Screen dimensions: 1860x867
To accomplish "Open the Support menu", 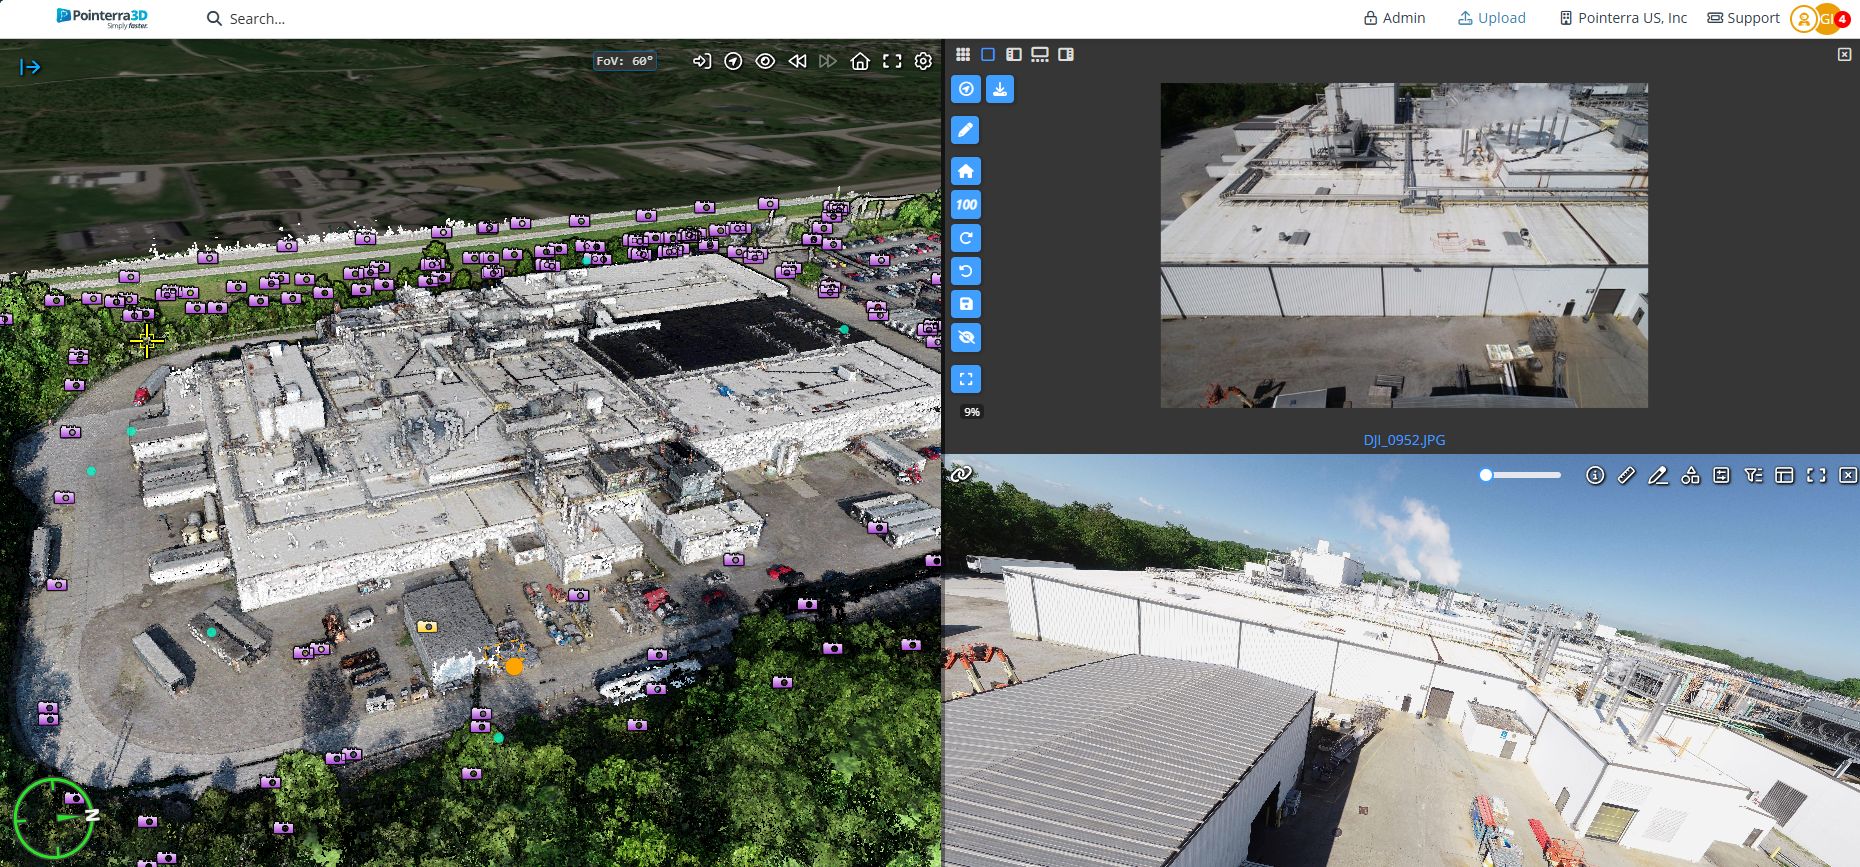I will tap(1743, 18).
